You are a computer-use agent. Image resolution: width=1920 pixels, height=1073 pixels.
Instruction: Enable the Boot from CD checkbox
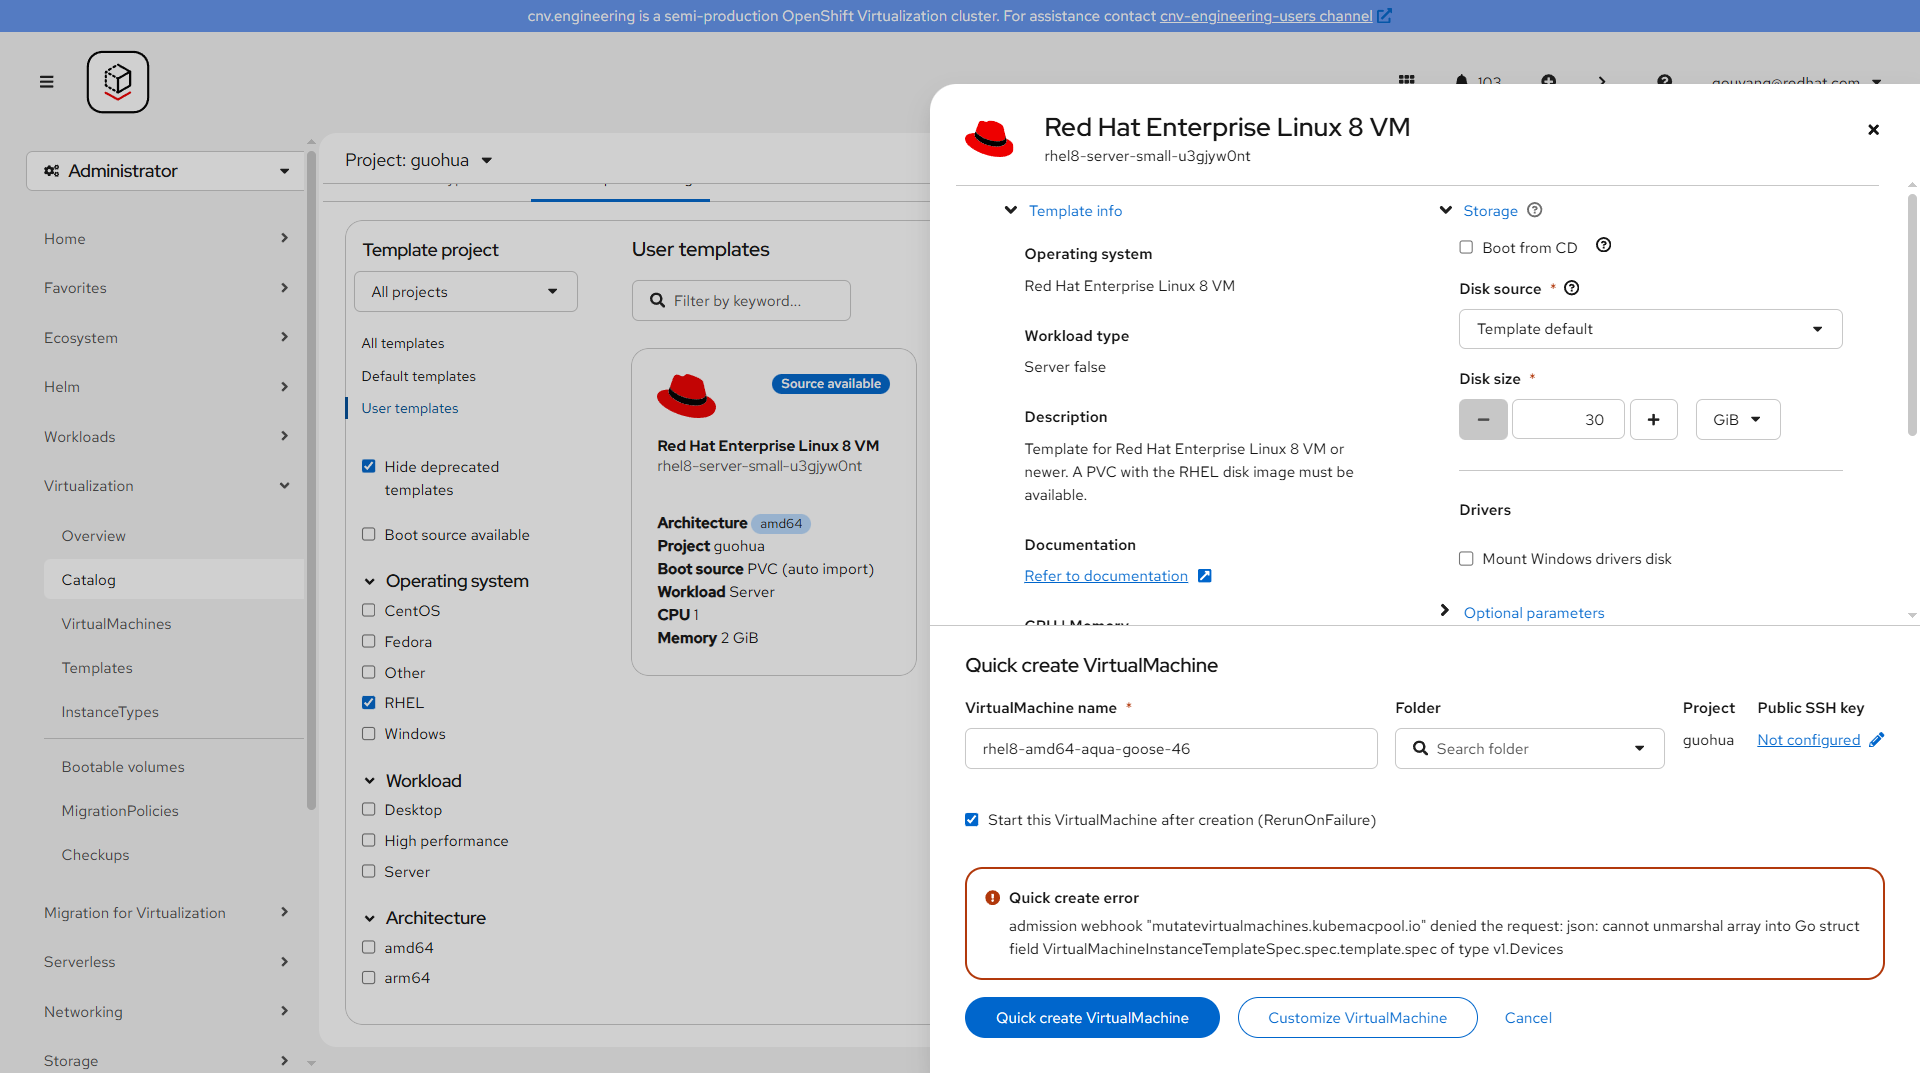1466,248
